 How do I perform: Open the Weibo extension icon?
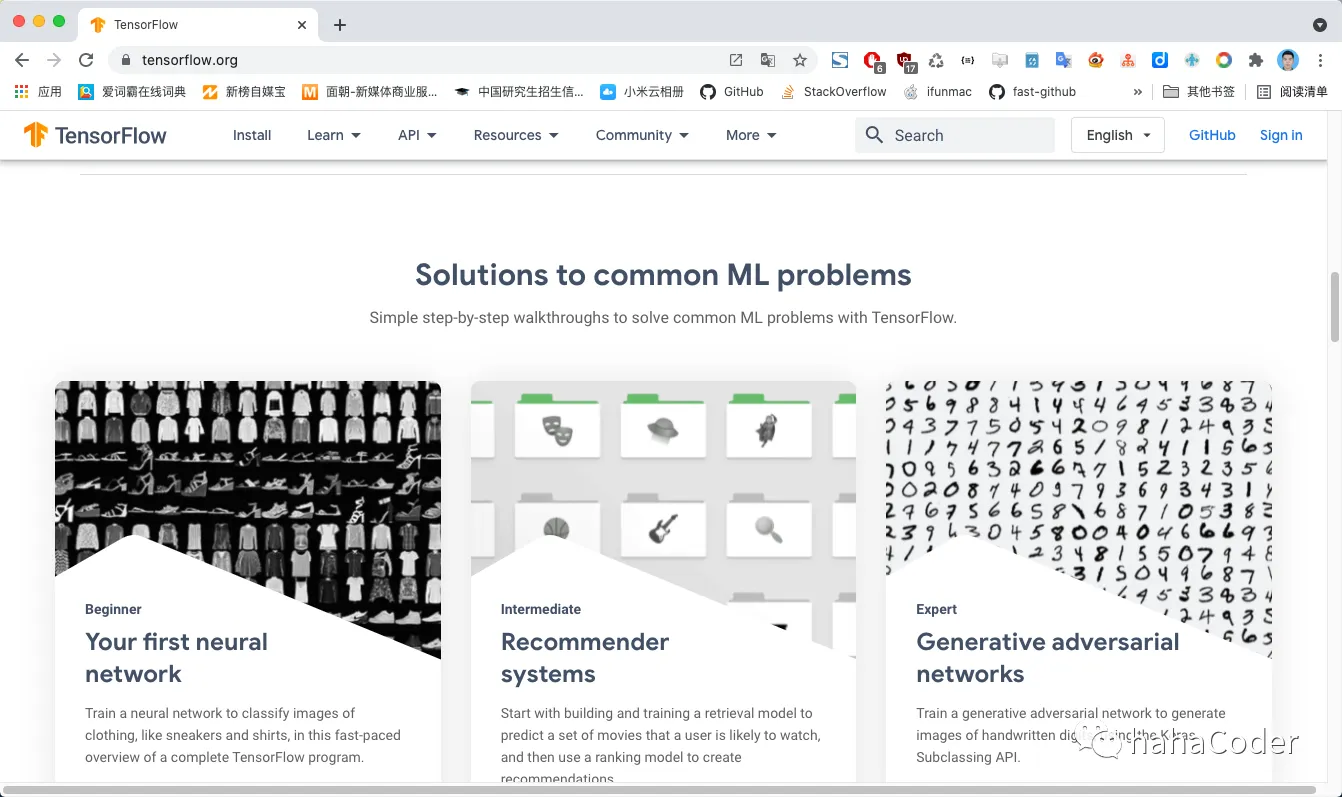1096,60
